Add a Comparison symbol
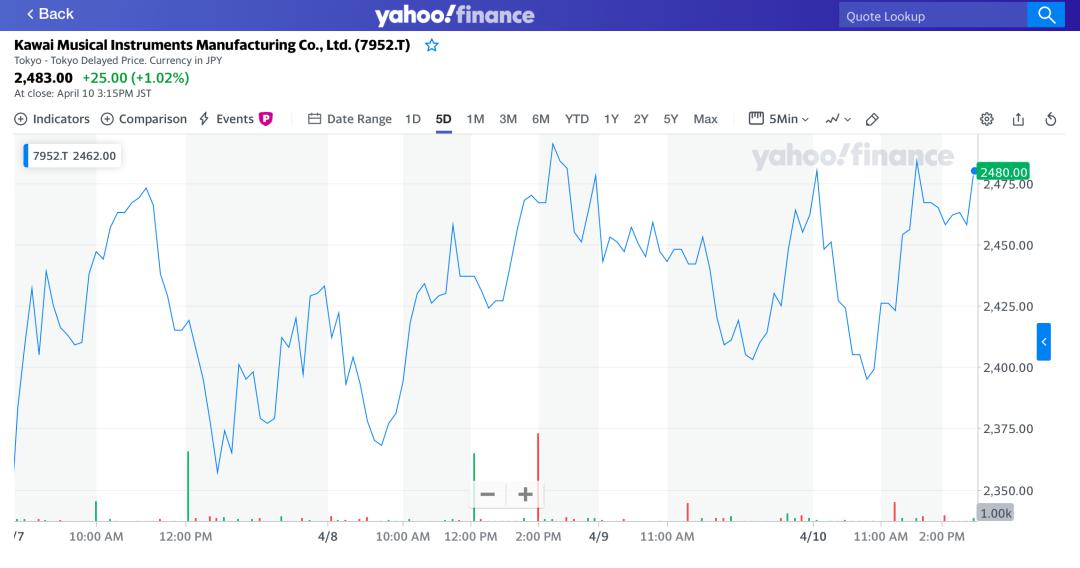1080x568 pixels. pos(144,119)
